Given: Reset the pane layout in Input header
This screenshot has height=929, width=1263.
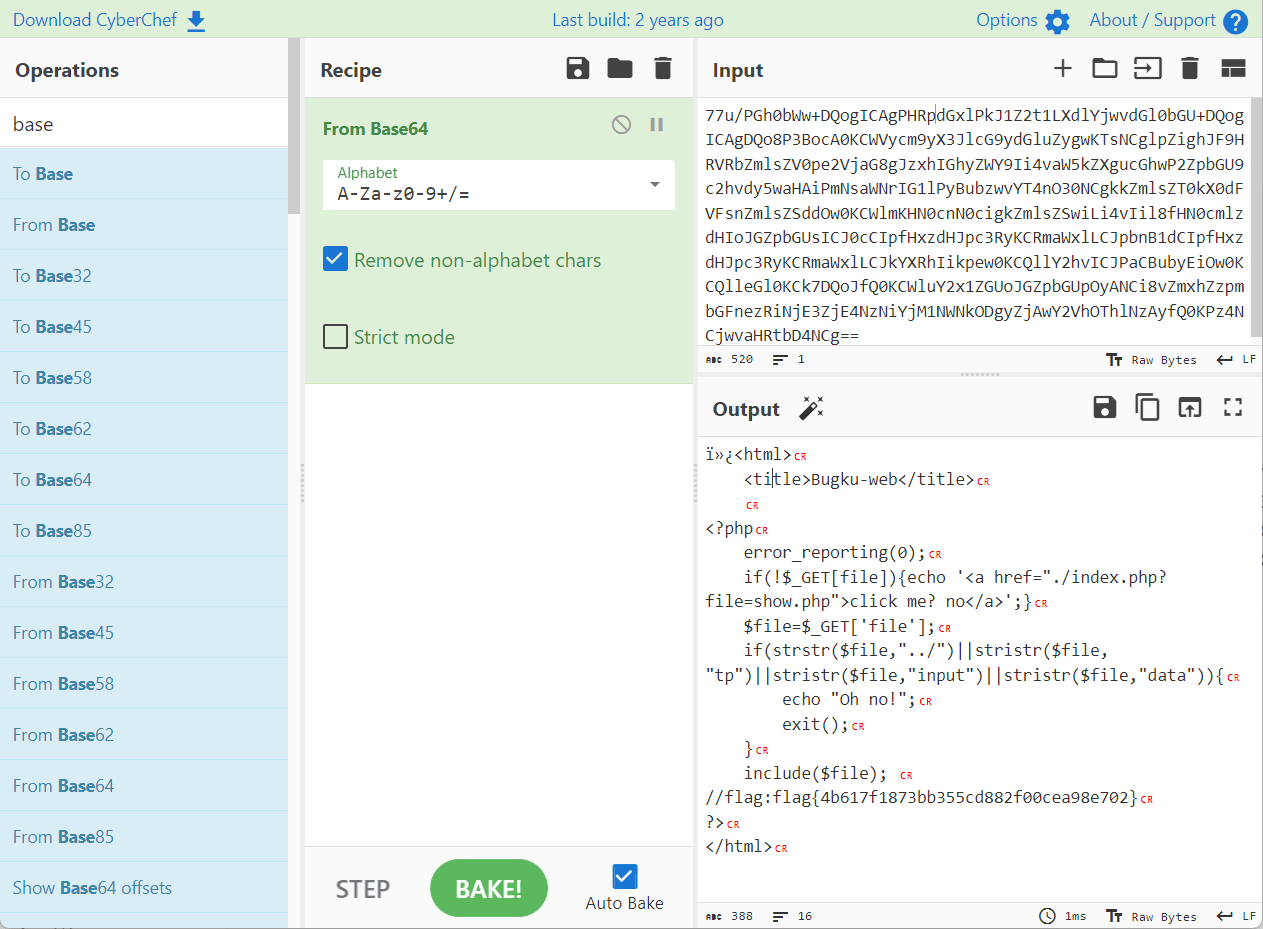Looking at the screenshot, I should point(1232,69).
